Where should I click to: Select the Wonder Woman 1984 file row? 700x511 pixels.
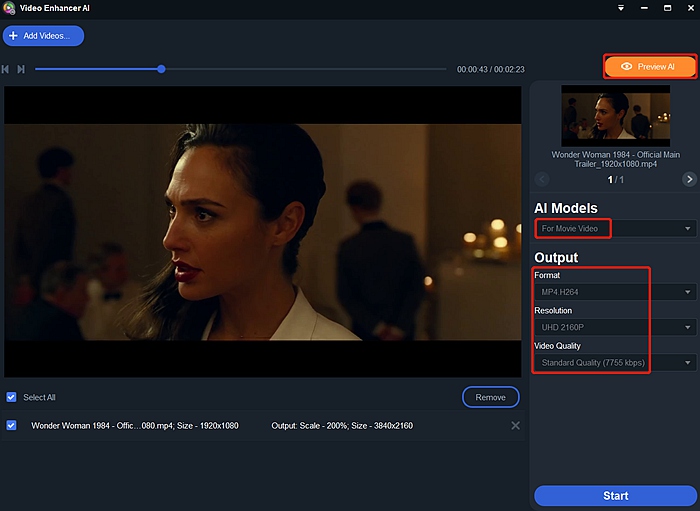tap(262, 426)
